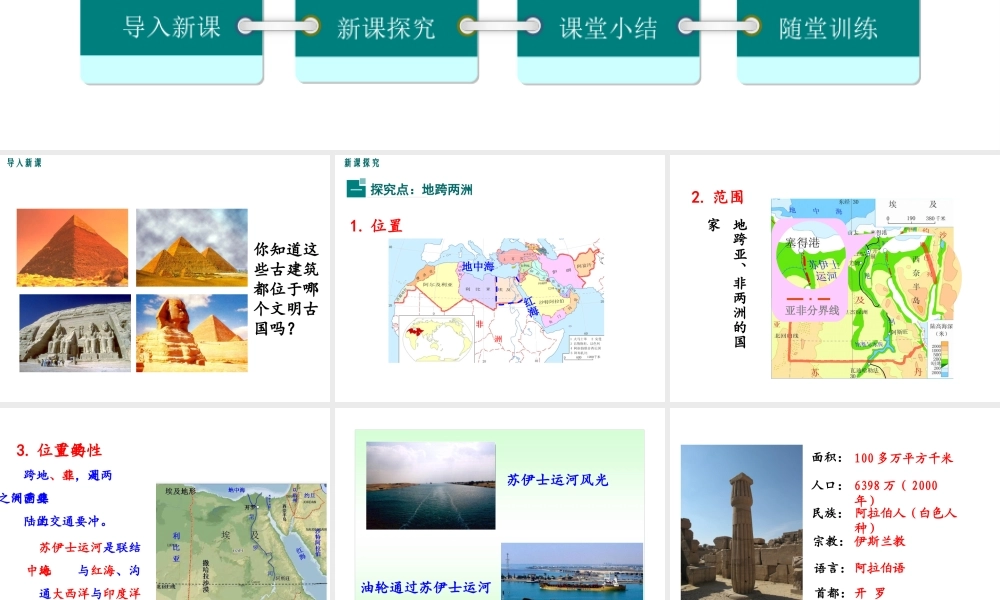The width and height of the screenshot is (1000, 600).
Task: Click the 塞得港 label in the circular inset
Action: [x=802, y=242]
